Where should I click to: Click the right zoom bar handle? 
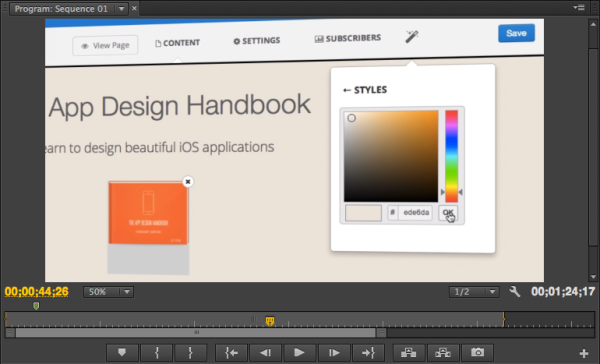tap(381, 333)
